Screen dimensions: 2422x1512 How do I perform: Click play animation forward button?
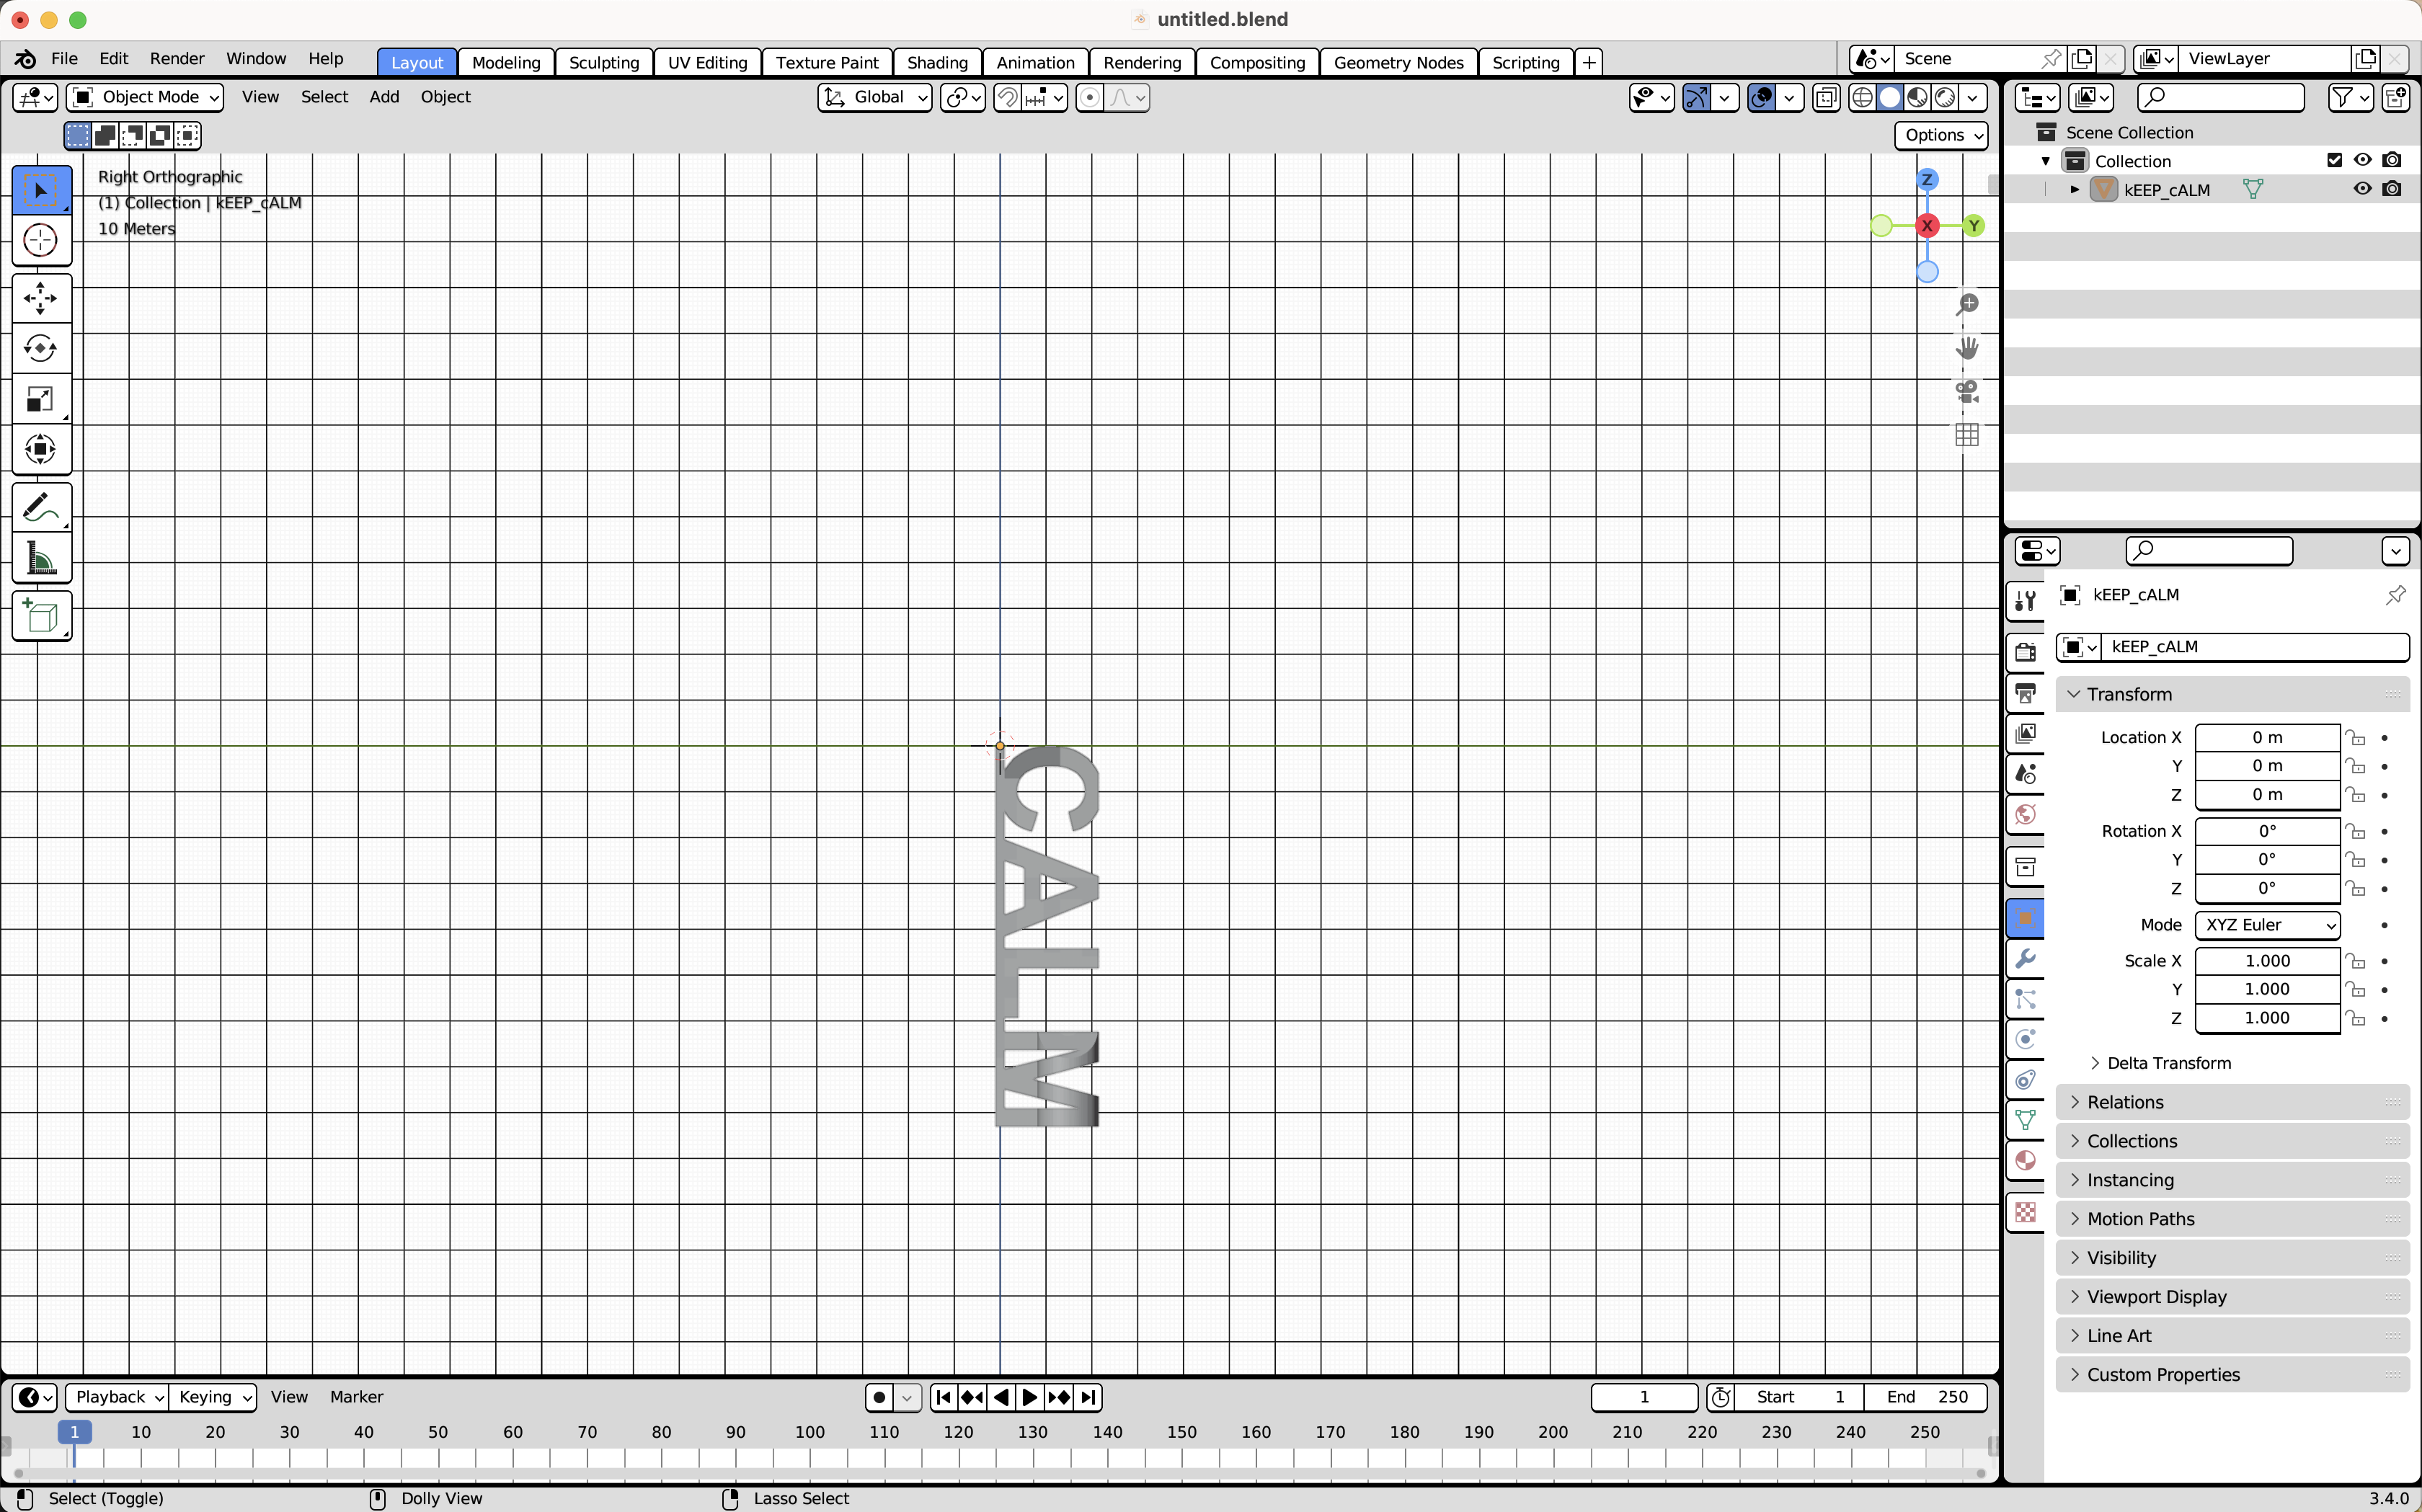tap(1029, 1397)
